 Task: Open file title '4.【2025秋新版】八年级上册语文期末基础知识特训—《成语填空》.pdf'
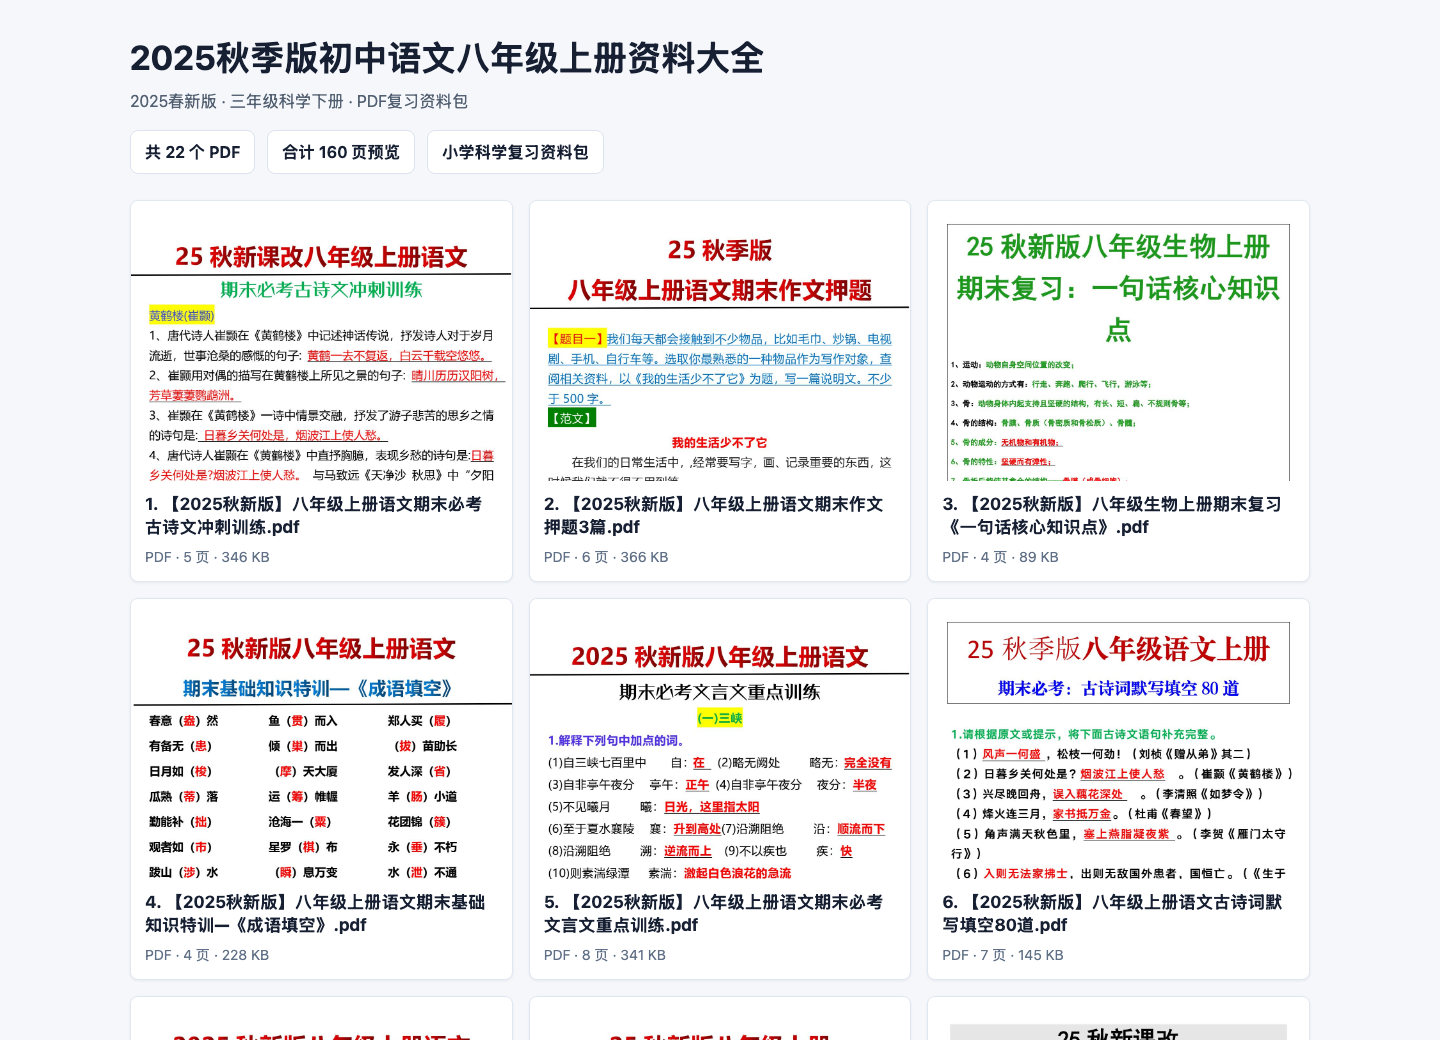click(x=314, y=913)
